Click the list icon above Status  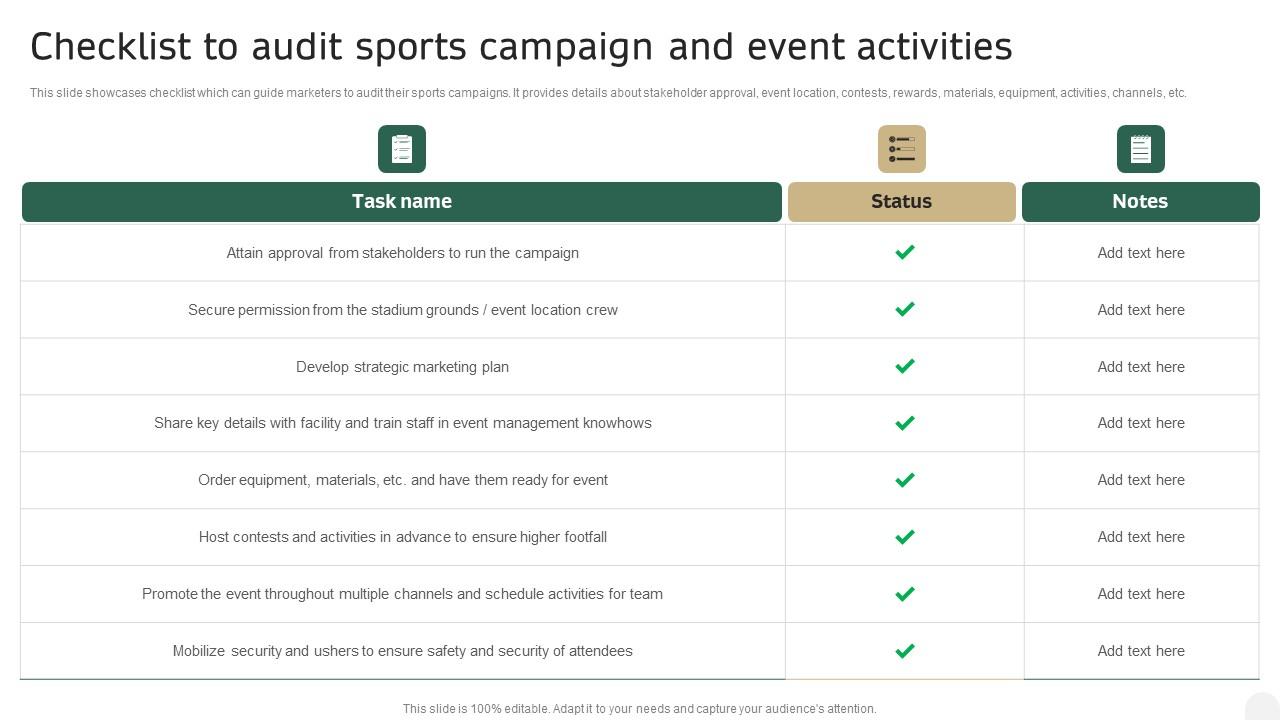point(902,149)
